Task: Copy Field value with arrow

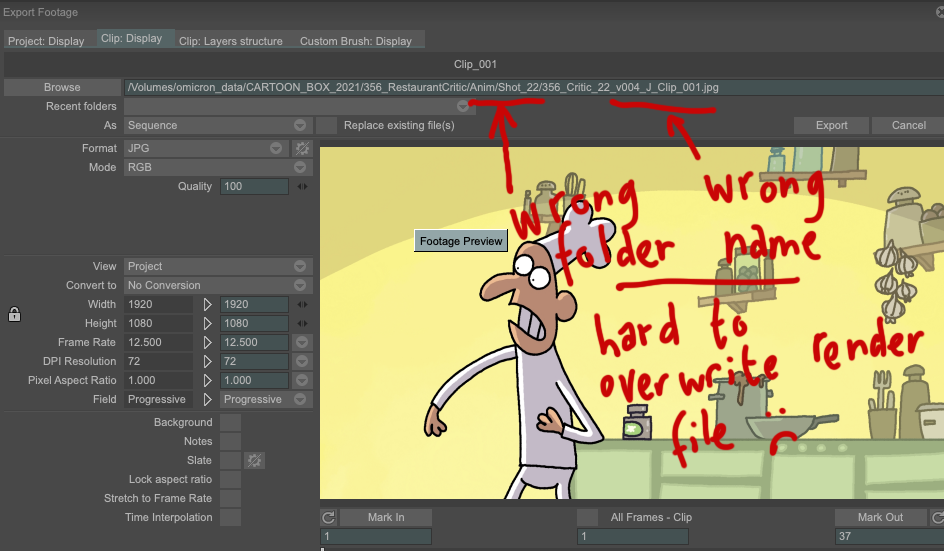Action: click(207, 400)
